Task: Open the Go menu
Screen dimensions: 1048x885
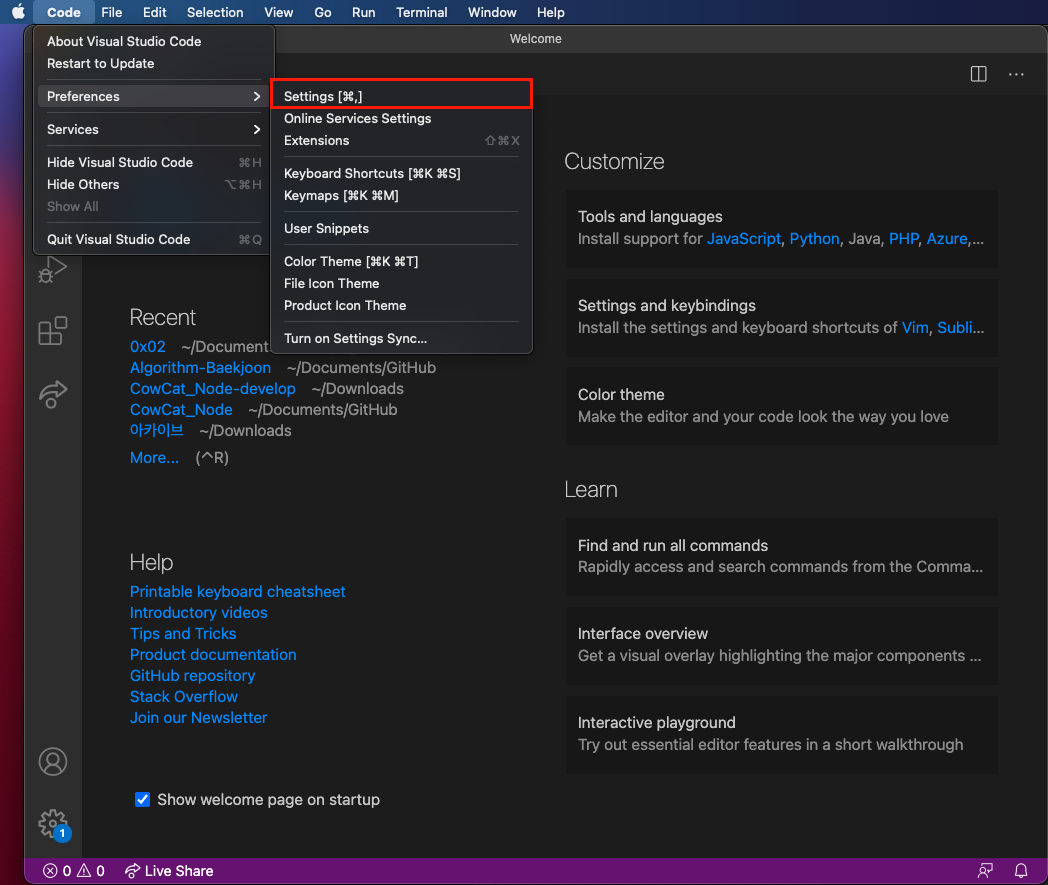Action: click(323, 12)
